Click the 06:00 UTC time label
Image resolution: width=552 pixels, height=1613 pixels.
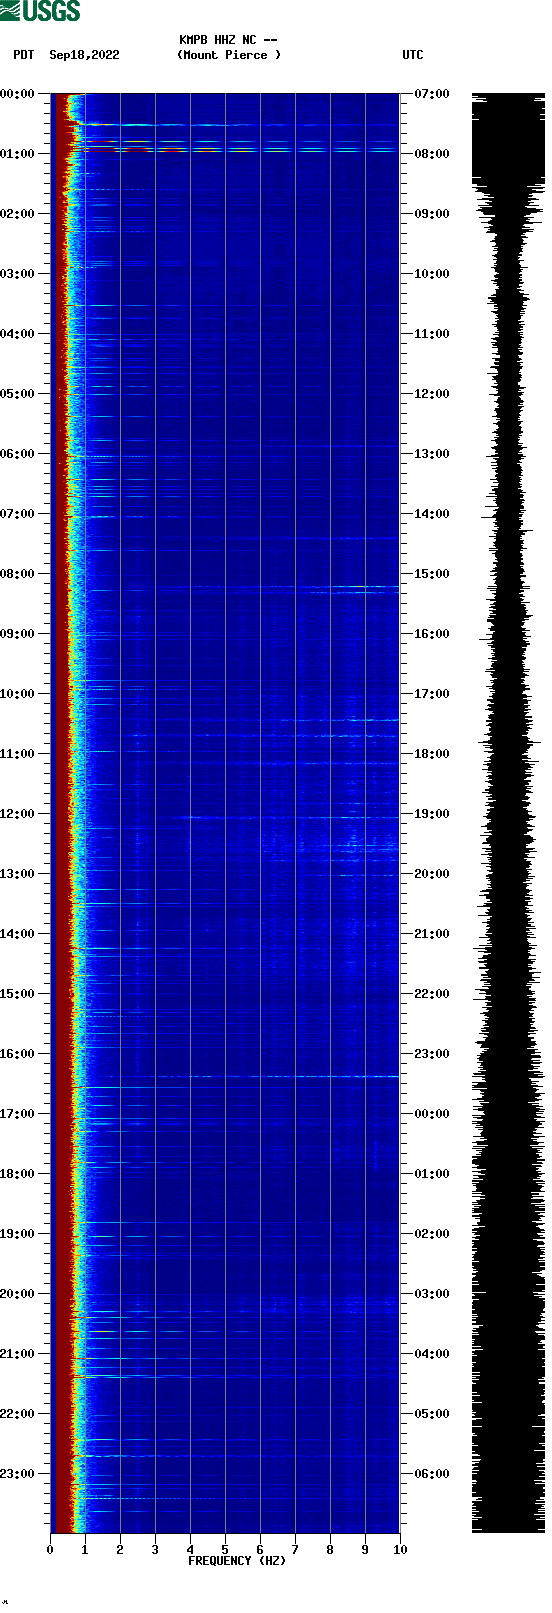point(432,1474)
